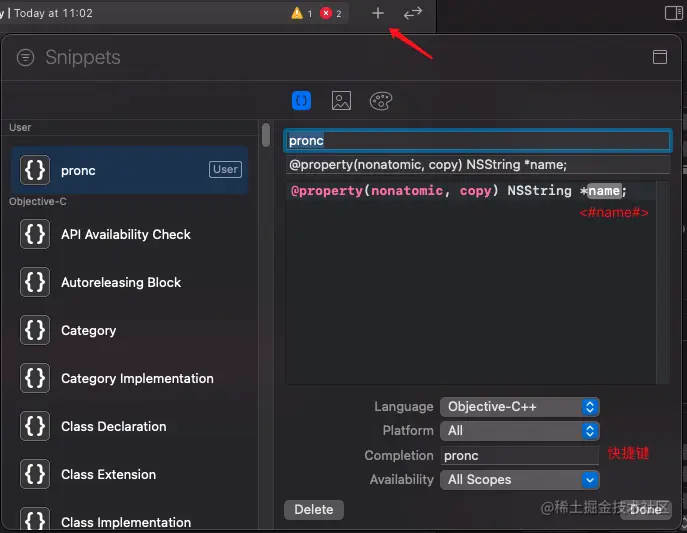
Task: Select the pronc user snippet
Action: (130, 170)
